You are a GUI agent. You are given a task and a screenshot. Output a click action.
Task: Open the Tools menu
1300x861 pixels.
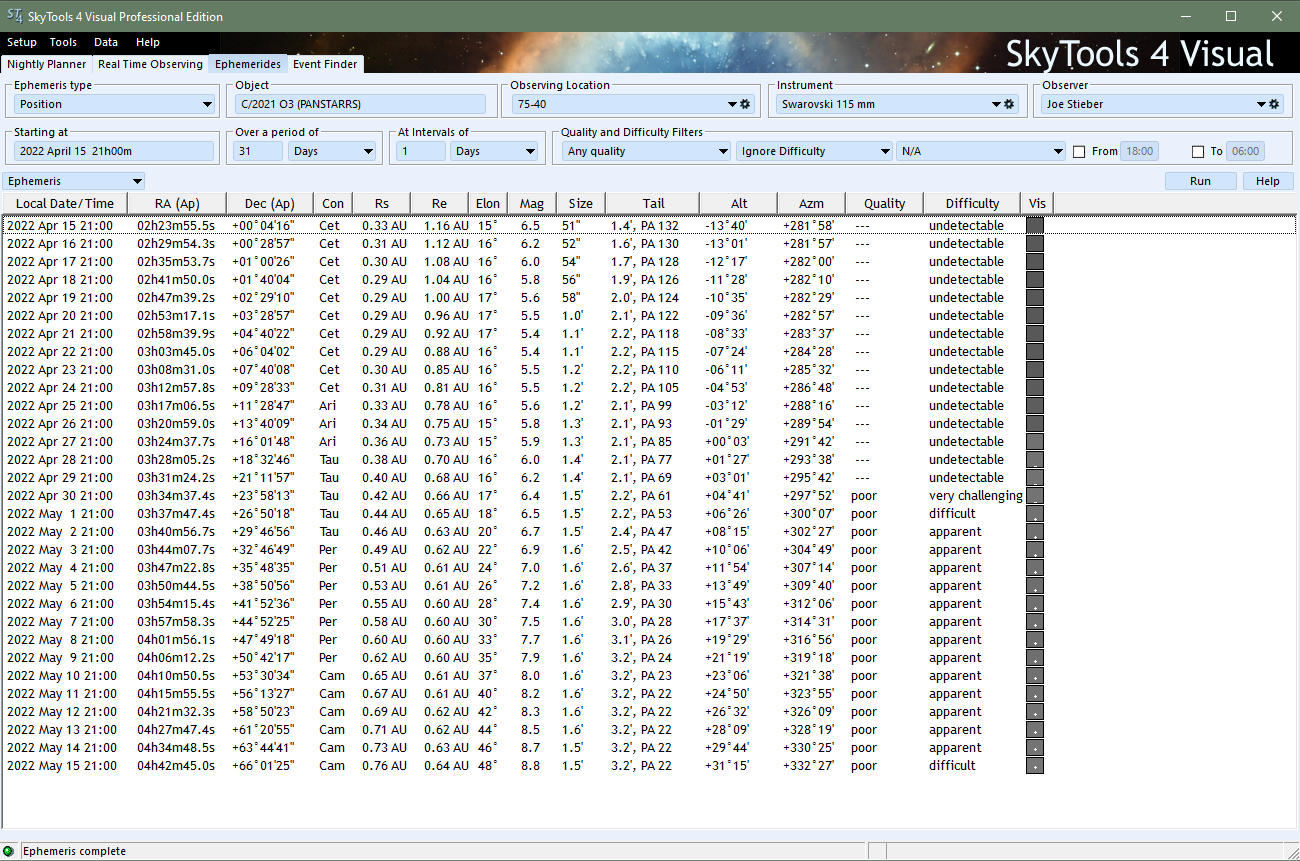(x=63, y=42)
